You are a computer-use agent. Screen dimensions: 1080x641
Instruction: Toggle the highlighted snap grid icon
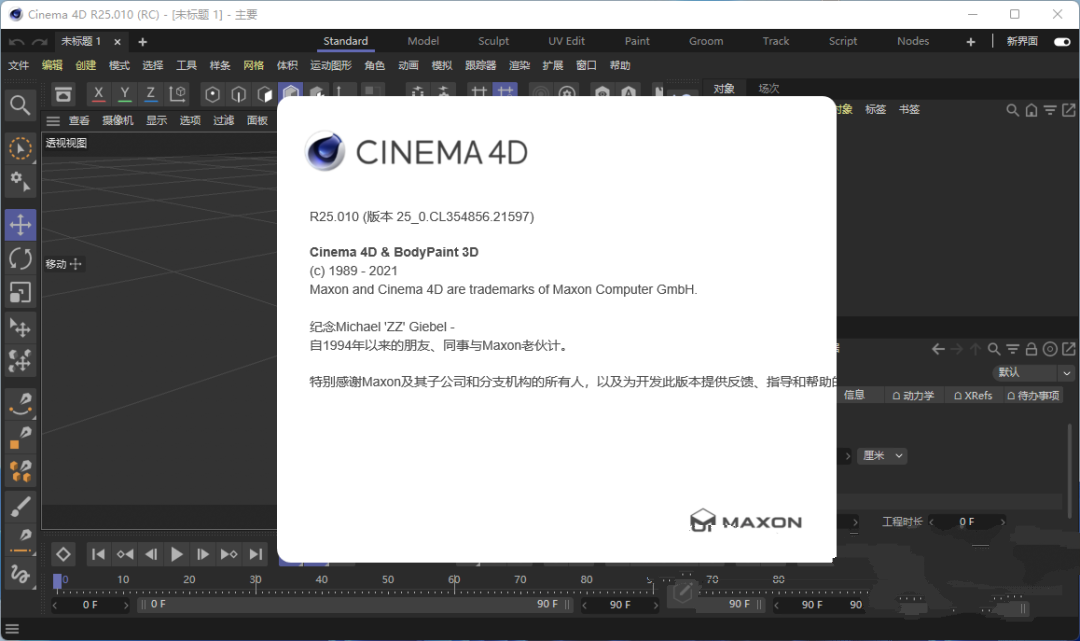[x=506, y=92]
